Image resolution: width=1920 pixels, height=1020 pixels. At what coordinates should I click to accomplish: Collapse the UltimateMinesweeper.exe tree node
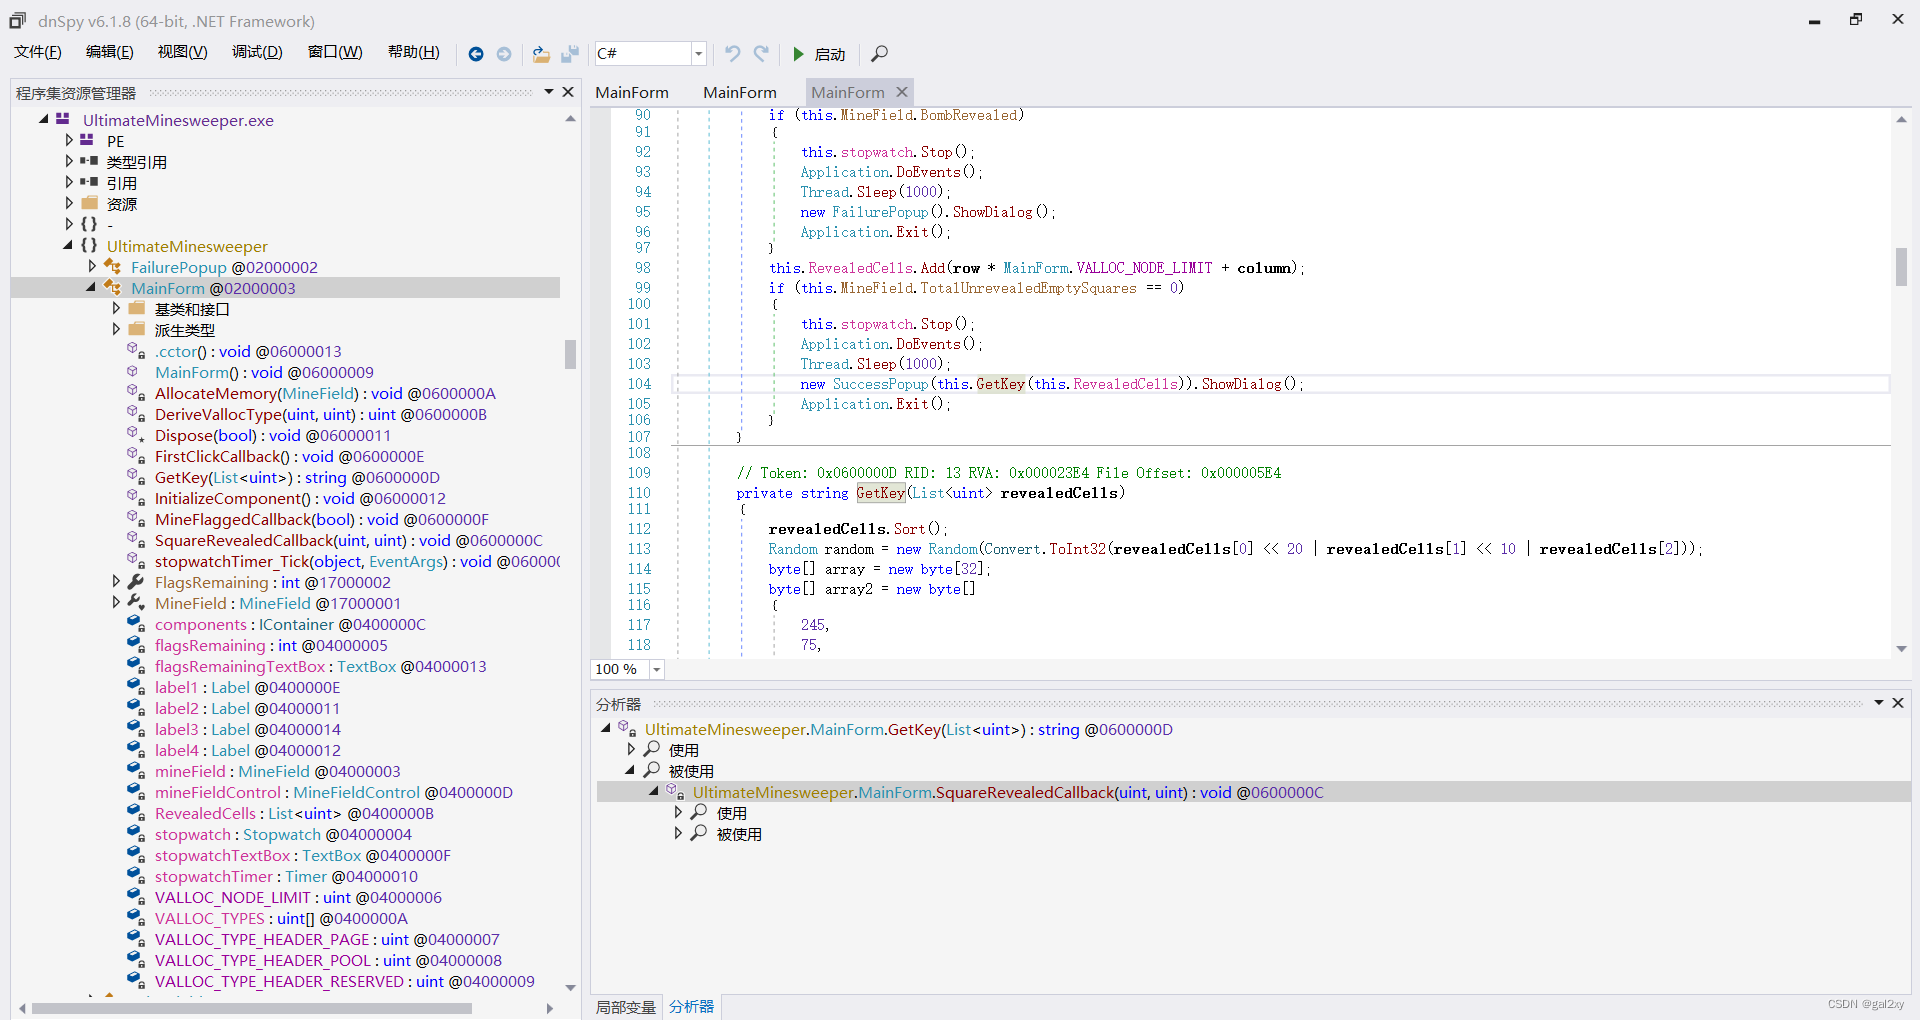pyautogui.click(x=44, y=119)
